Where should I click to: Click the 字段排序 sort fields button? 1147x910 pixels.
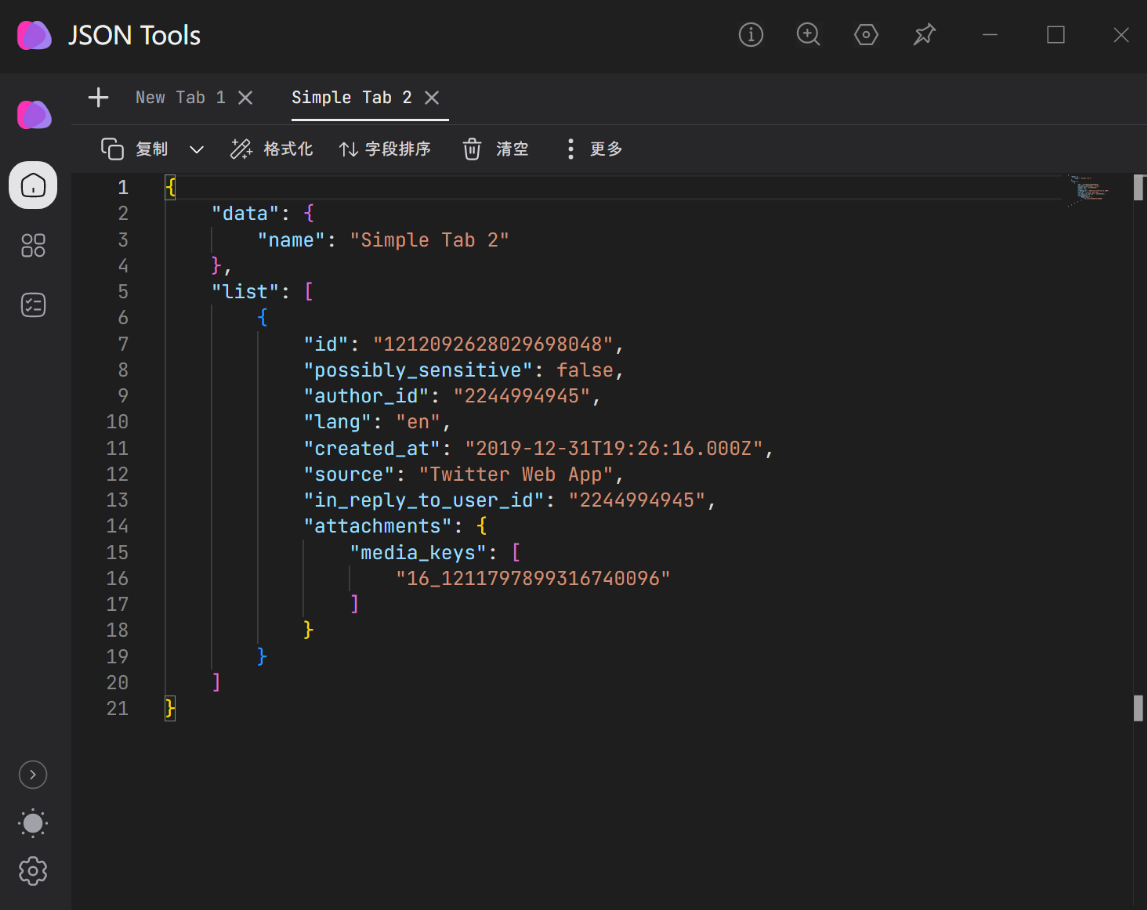point(385,149)
